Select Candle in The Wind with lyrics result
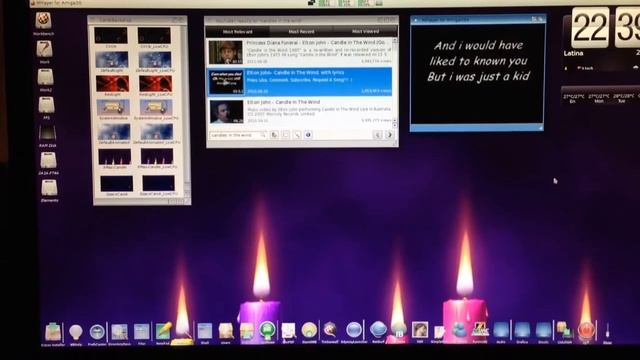This screenshot has height=360, width=640. click(x=300, y=82)
